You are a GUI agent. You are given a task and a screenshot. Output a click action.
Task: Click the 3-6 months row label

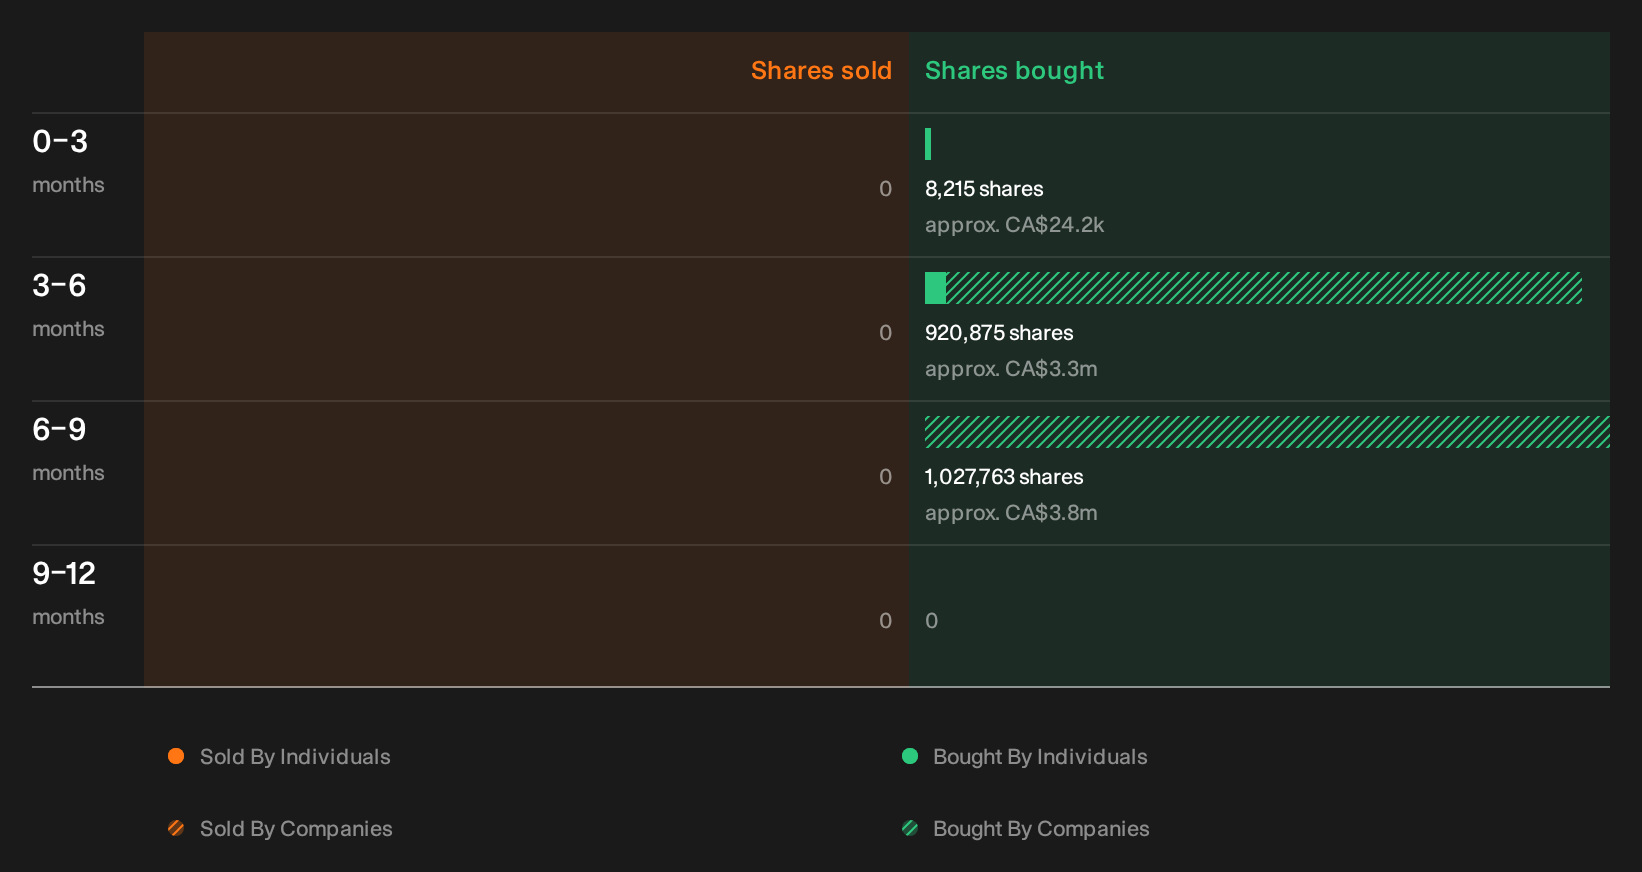68,305
